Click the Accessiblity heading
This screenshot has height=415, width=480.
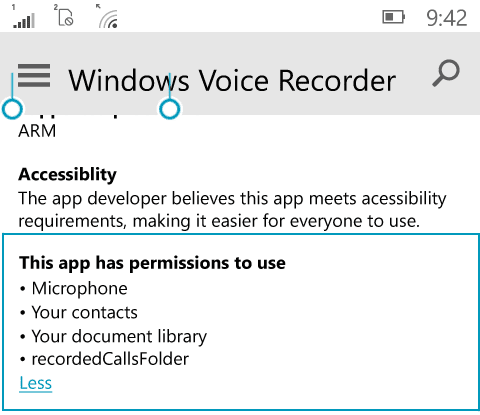click(67, 174)
